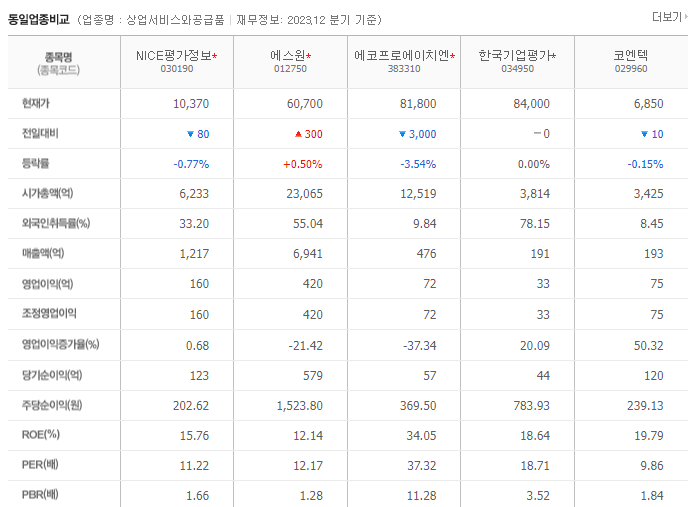Screen dimensions: 689x507
Task: Select stock code 030190
Action: [x=177, y=69]
